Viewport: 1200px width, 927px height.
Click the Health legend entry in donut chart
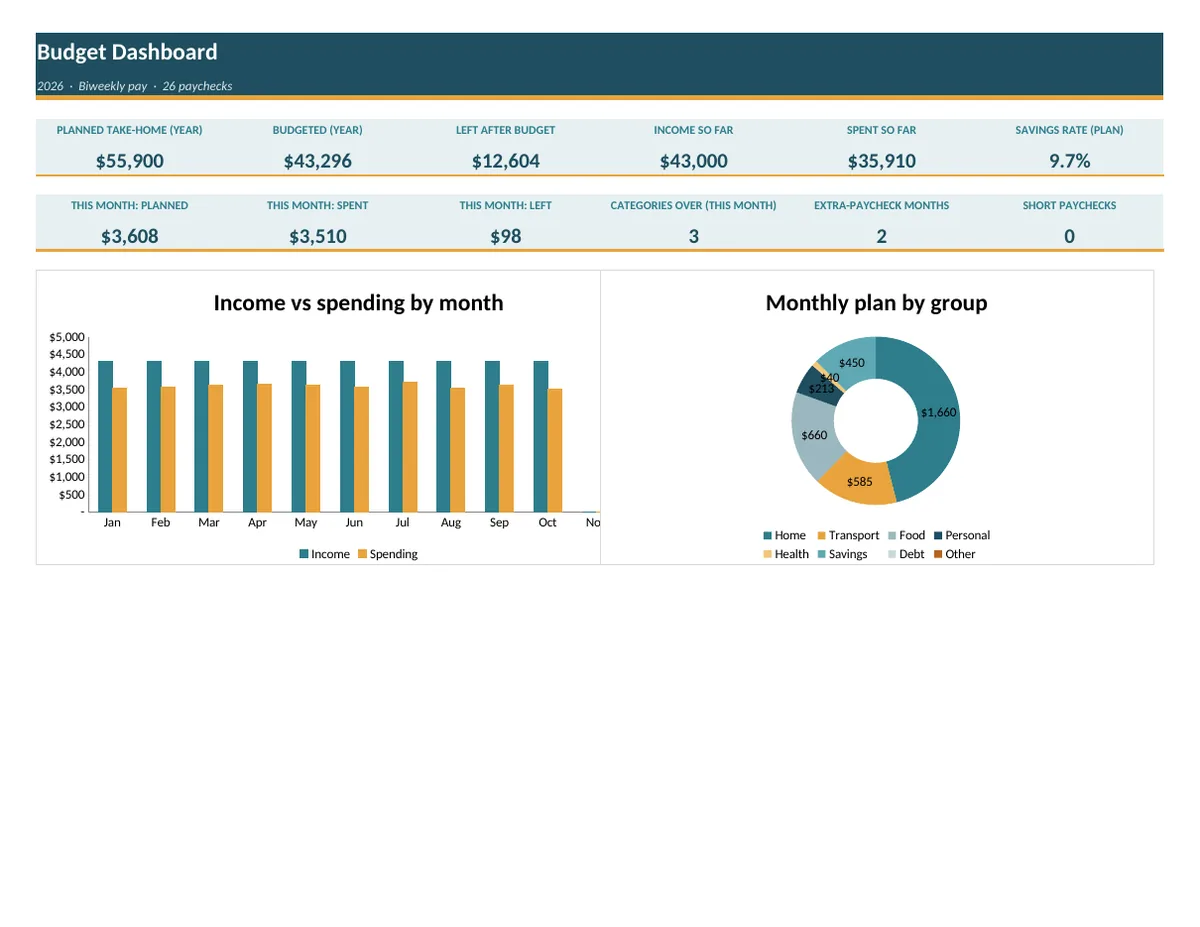[x=786, y=554]
